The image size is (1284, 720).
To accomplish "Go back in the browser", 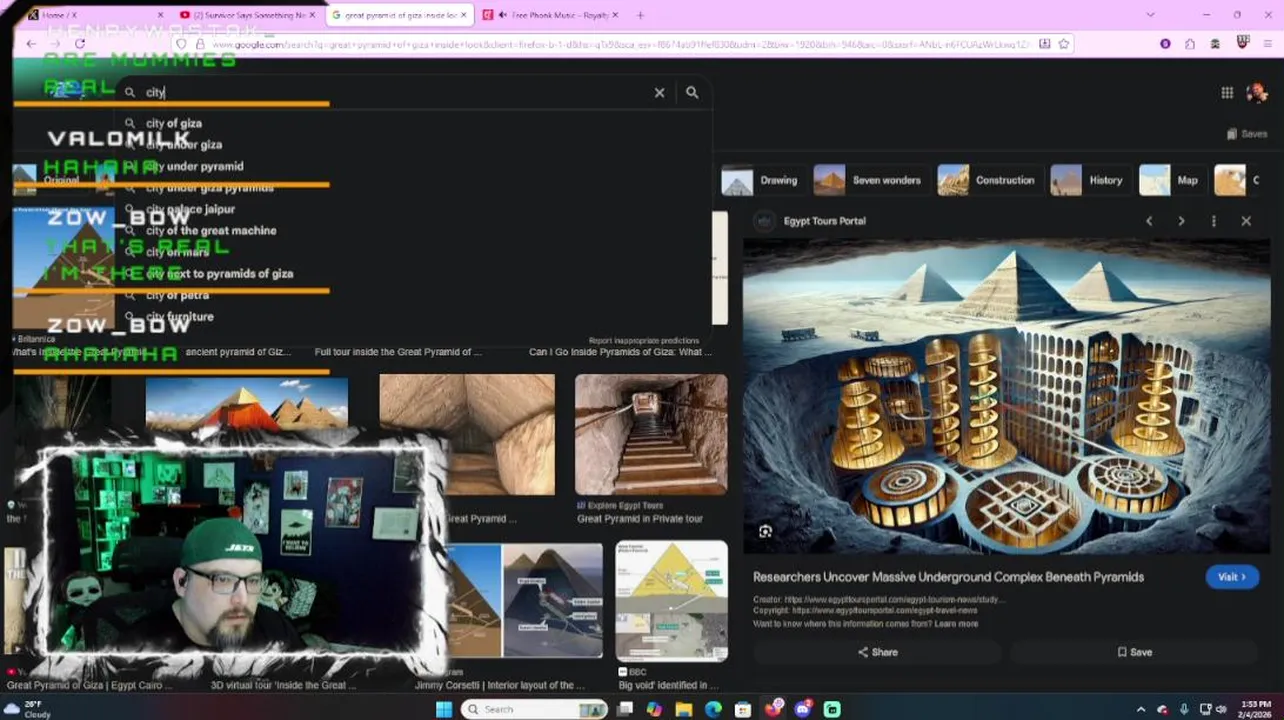I will point(31,44).
